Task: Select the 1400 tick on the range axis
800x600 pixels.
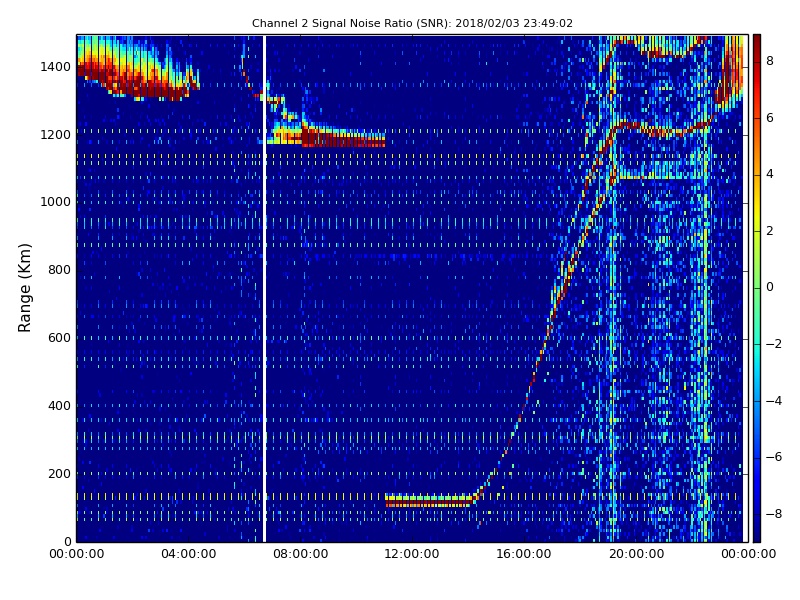Action: click(x=55, y=67)
